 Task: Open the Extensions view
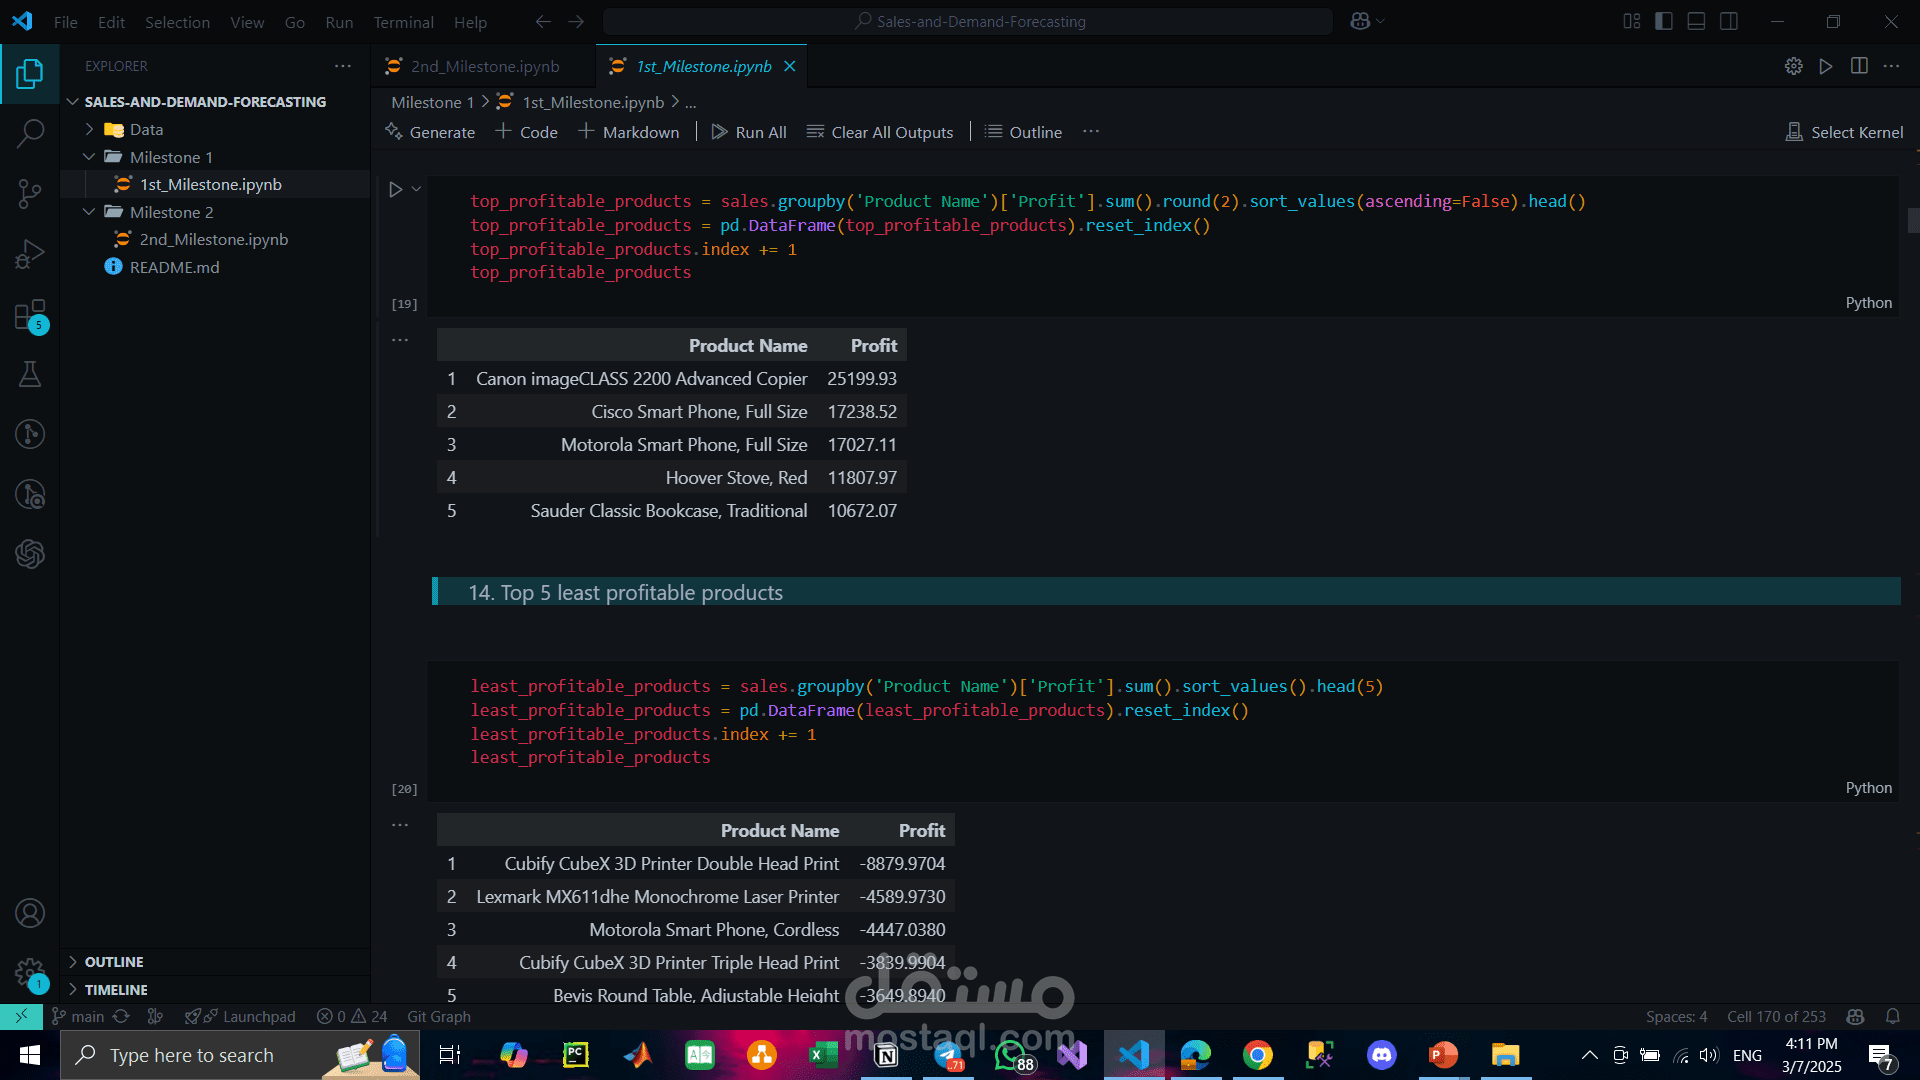coord(30,316)
